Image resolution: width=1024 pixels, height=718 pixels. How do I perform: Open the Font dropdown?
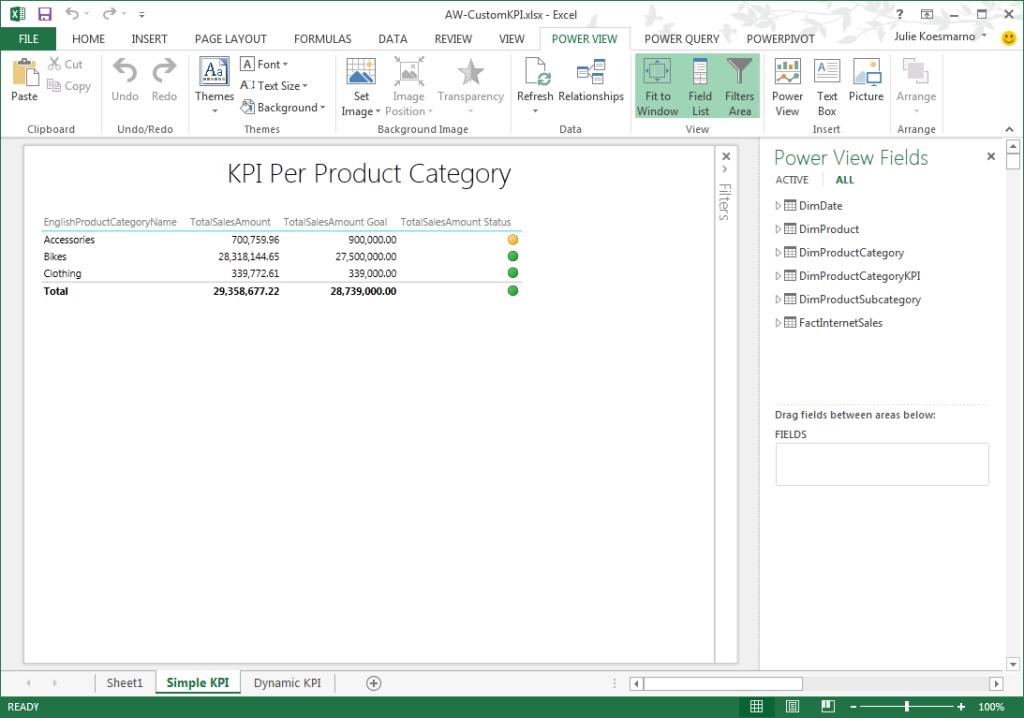point(264,64)
